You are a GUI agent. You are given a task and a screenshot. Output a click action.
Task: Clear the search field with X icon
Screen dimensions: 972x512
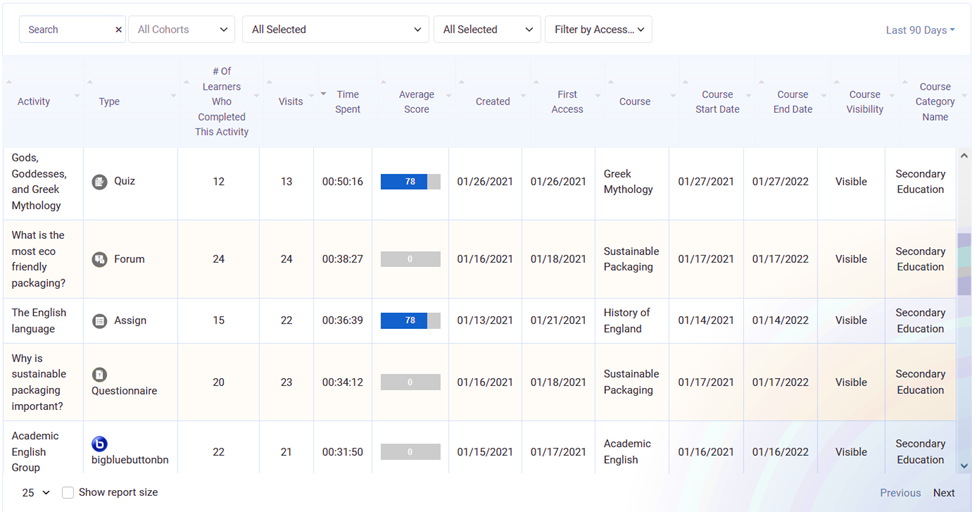click(x=118, y=30)
